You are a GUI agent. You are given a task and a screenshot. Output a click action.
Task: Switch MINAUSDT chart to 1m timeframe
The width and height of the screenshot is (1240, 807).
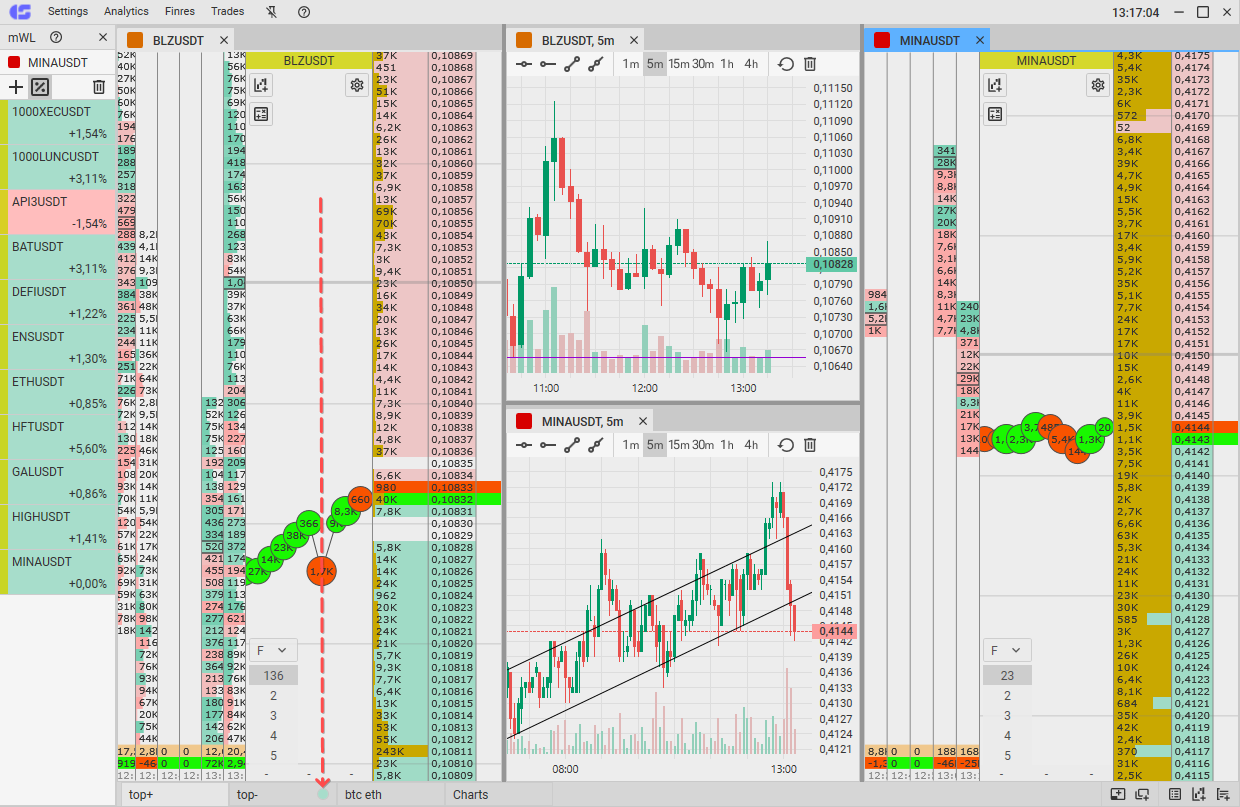coord(631,445)
